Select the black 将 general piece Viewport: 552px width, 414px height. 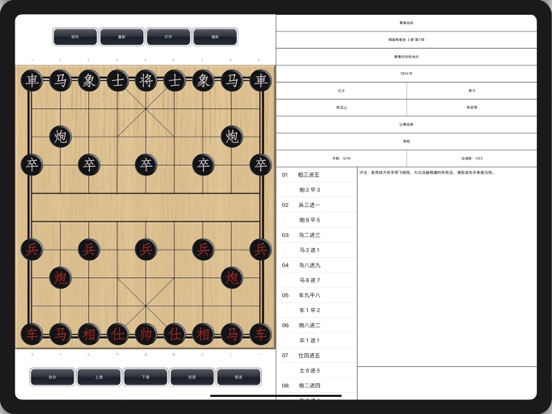point(146,80)
